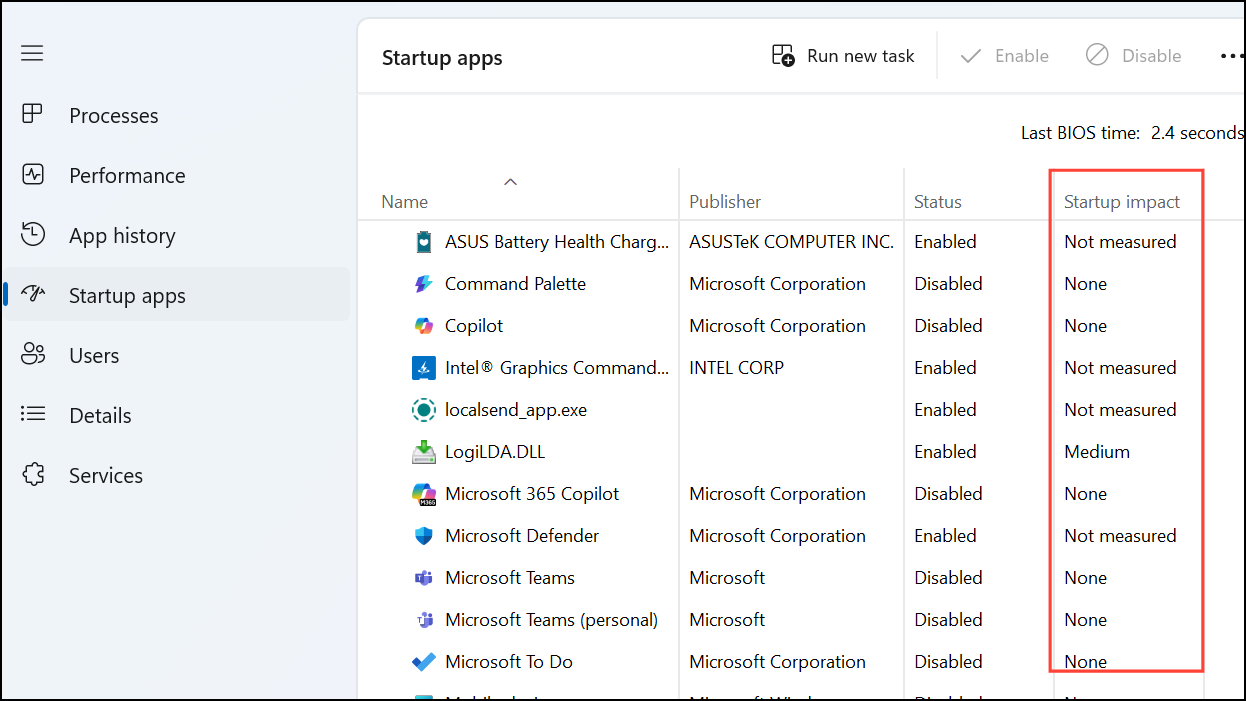Open the Processes tab
The height and width of the screenshot is (701, 1246).
177,115
